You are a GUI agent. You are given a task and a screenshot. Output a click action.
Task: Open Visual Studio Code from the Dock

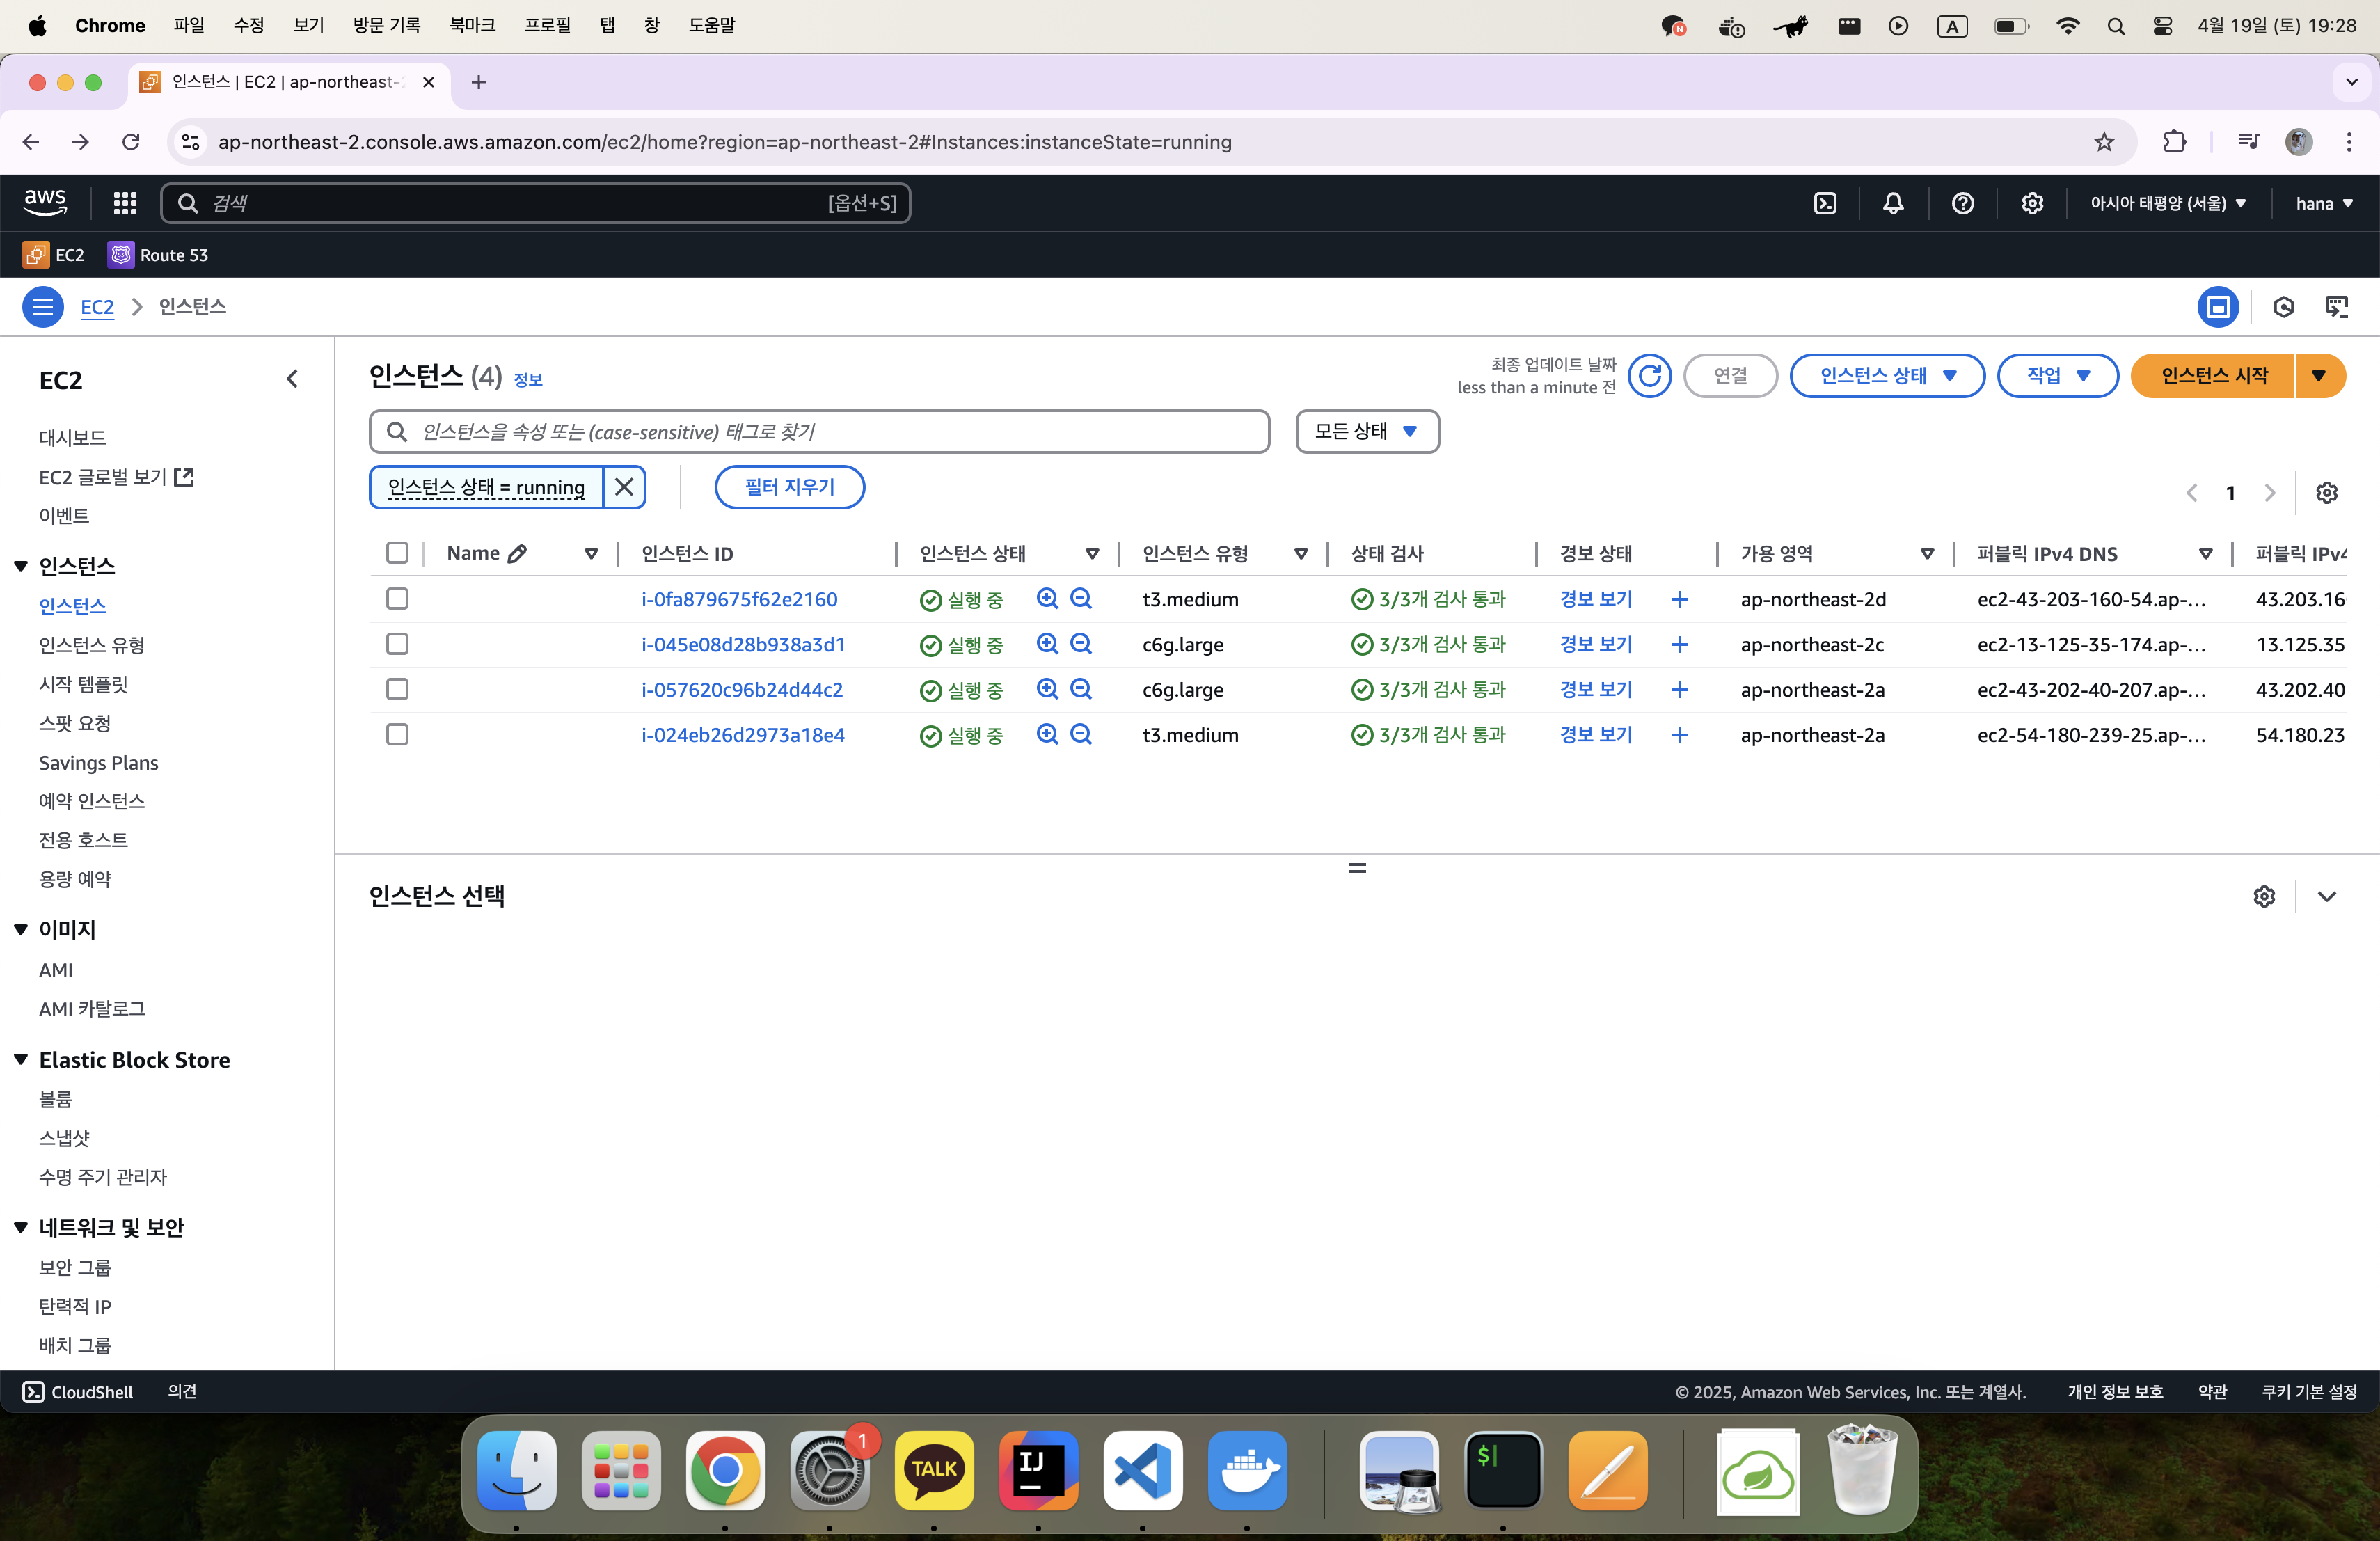pyautogui.click(x=1143, y=1470)
